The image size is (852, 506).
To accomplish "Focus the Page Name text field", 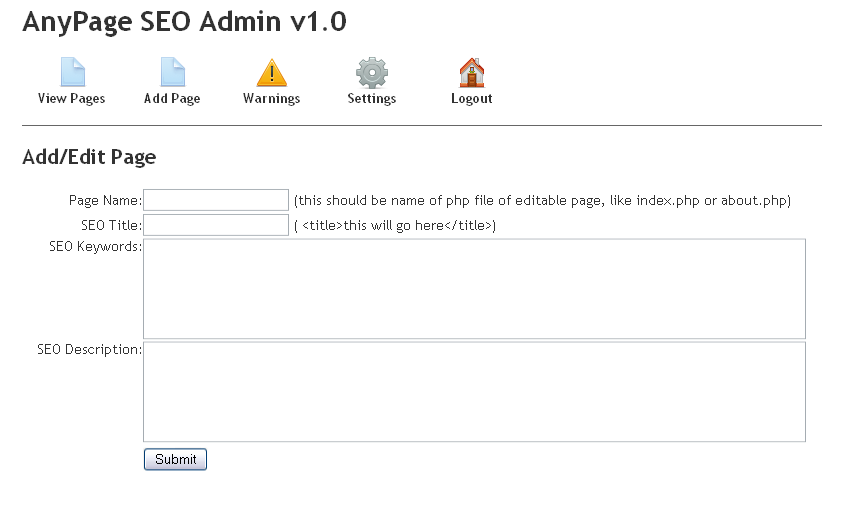I will pyautogui.click(x=216, y=200).
